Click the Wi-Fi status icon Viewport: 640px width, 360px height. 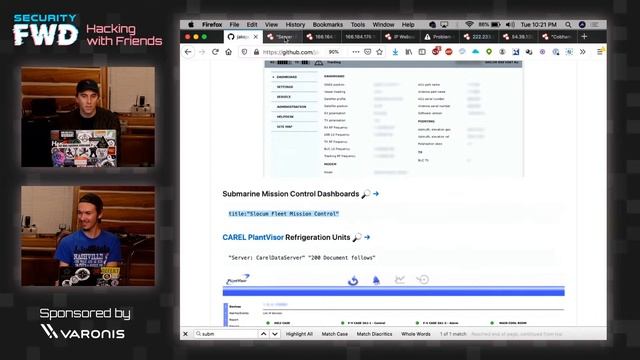[469, 24]
